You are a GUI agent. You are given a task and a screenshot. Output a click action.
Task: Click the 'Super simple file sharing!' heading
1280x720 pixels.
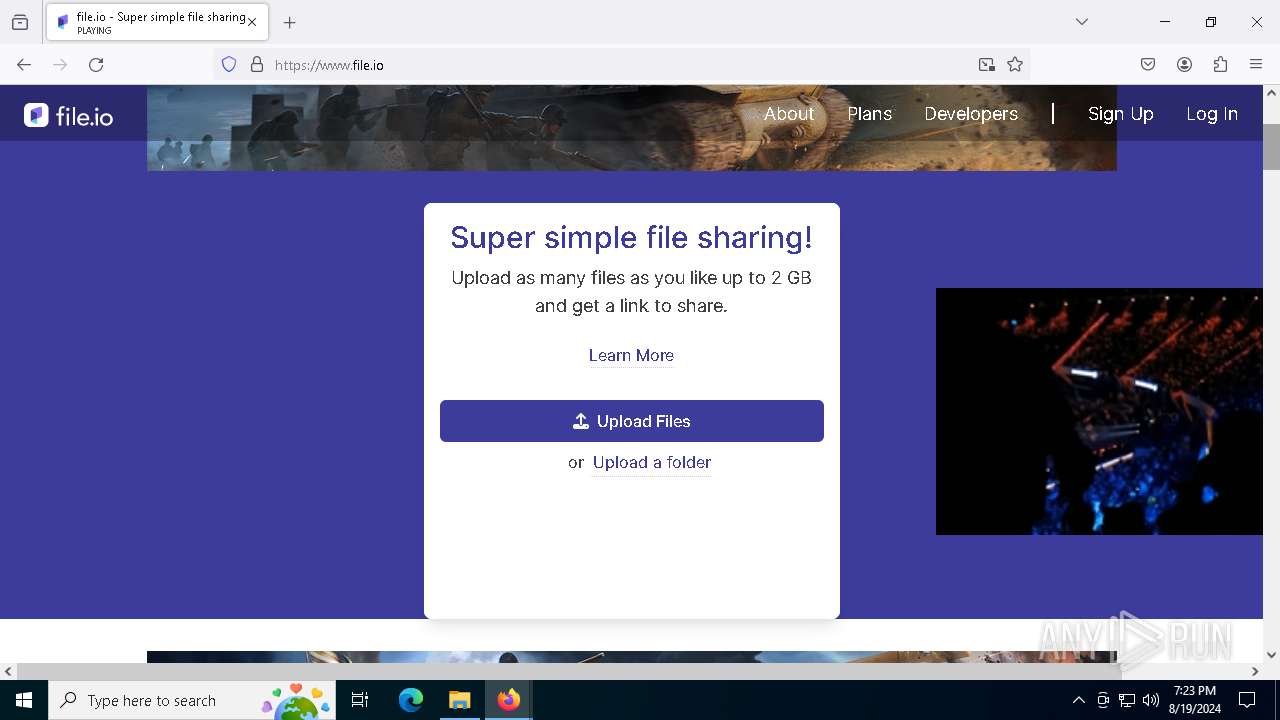[x=632, y=237]
